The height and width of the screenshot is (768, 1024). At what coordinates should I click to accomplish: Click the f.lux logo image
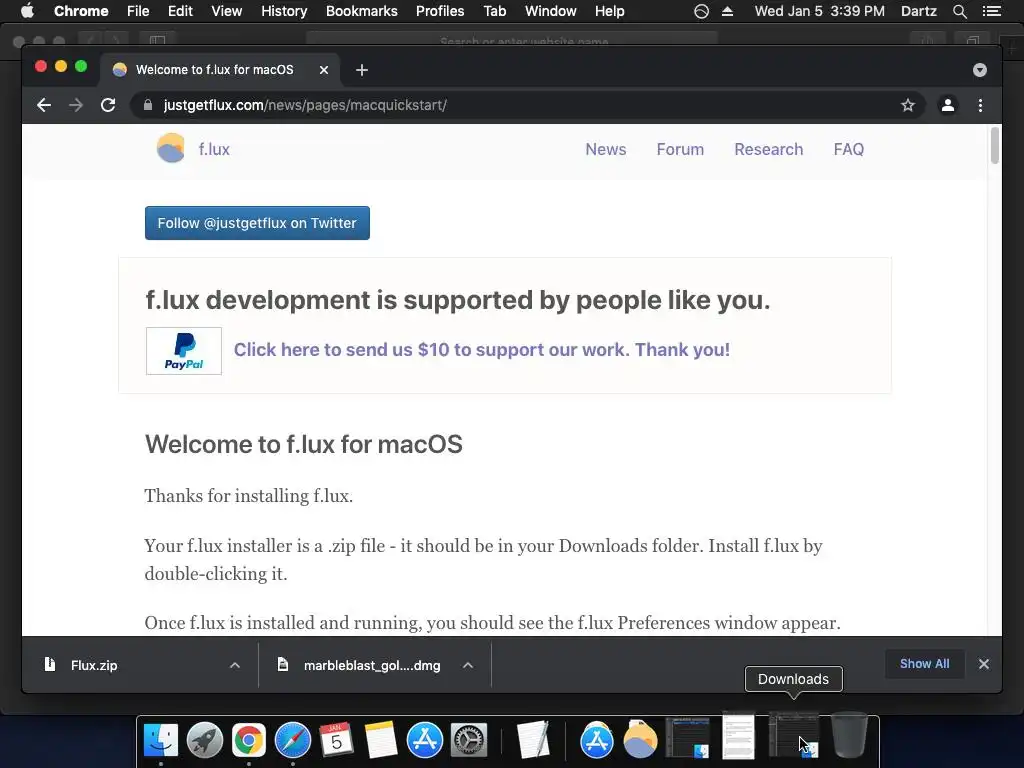click(x=171, y=148)
